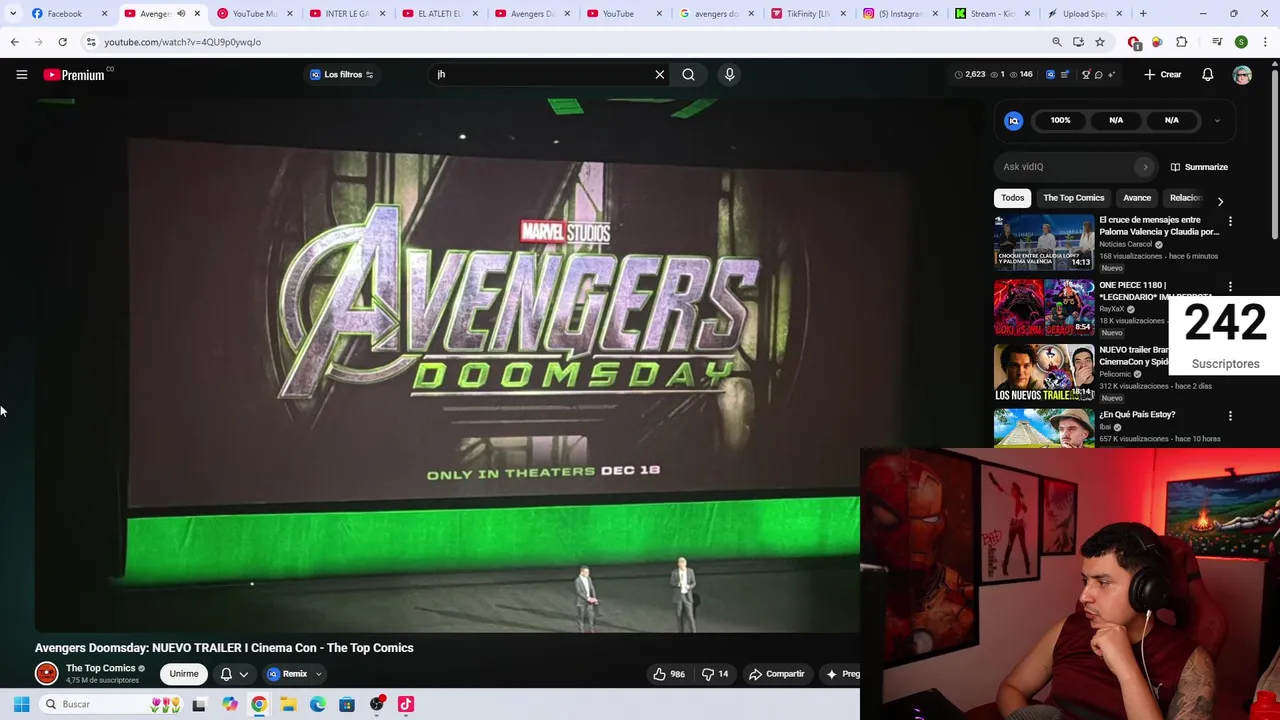The image size is (1280, 720).
Task: Click the Crear create button
Action: pyautogui.click(x=1163, y=75)
